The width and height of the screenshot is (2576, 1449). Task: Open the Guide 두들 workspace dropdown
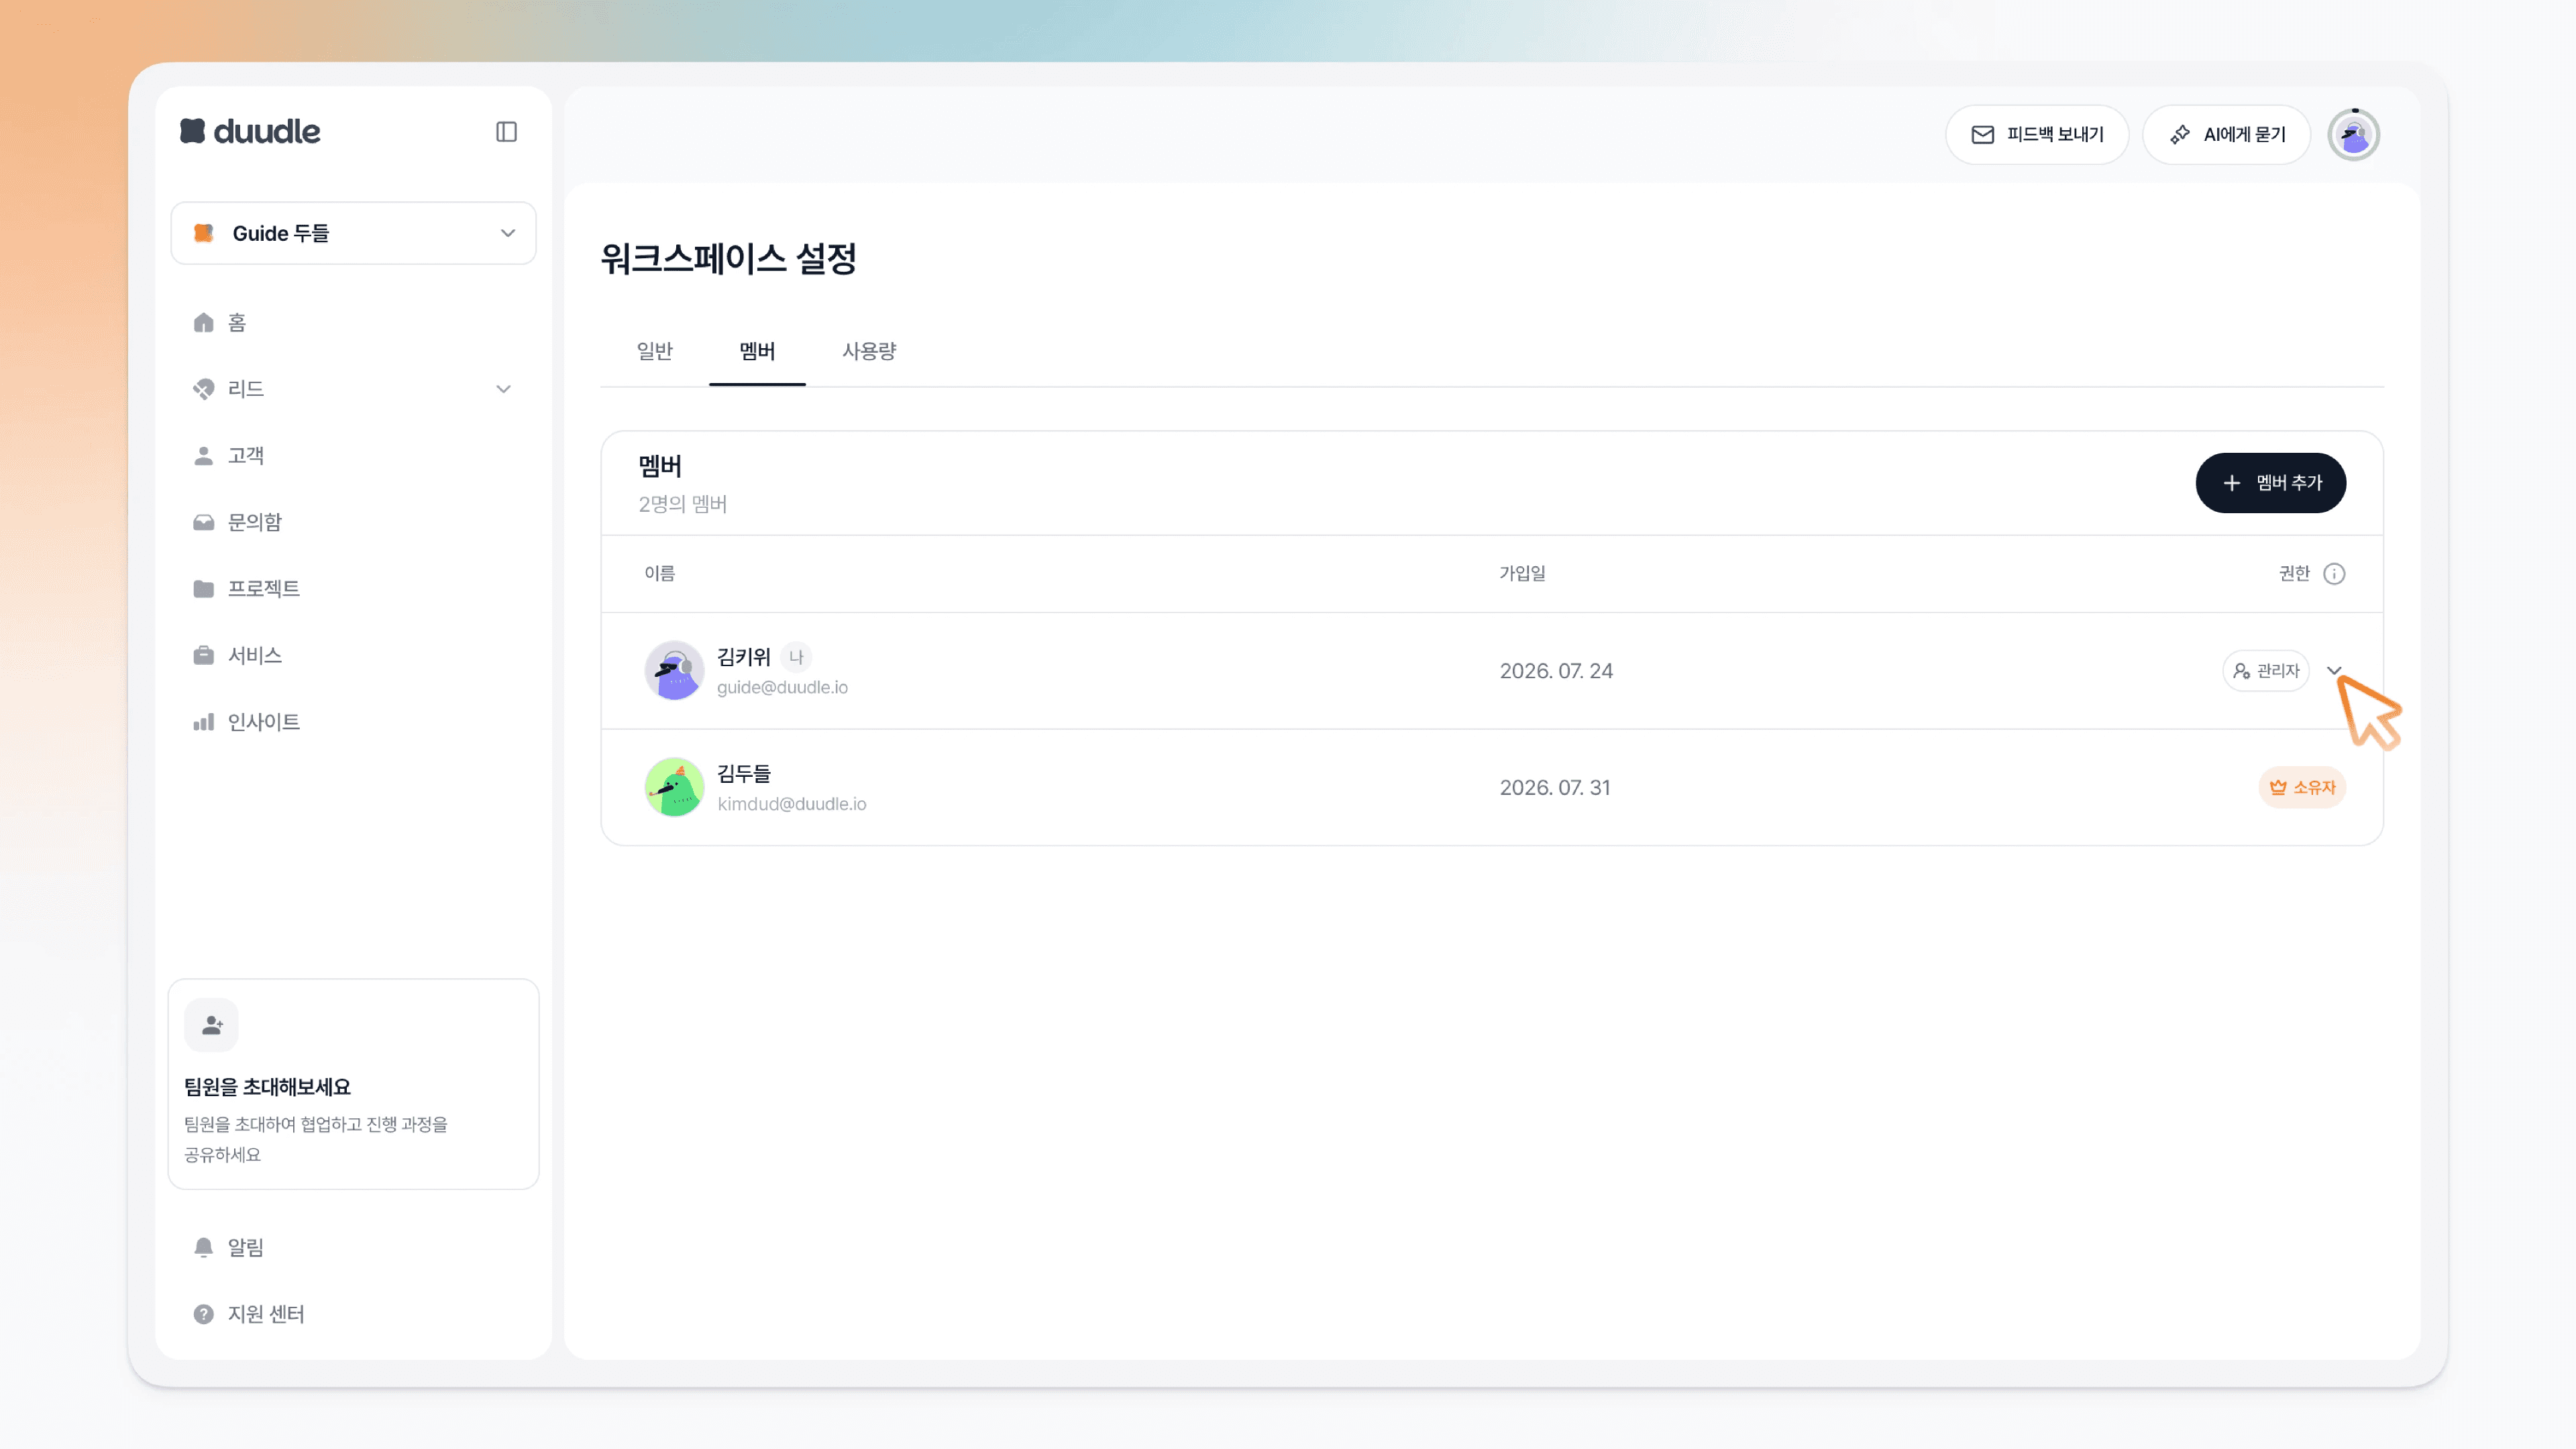[x=353, y=233]
